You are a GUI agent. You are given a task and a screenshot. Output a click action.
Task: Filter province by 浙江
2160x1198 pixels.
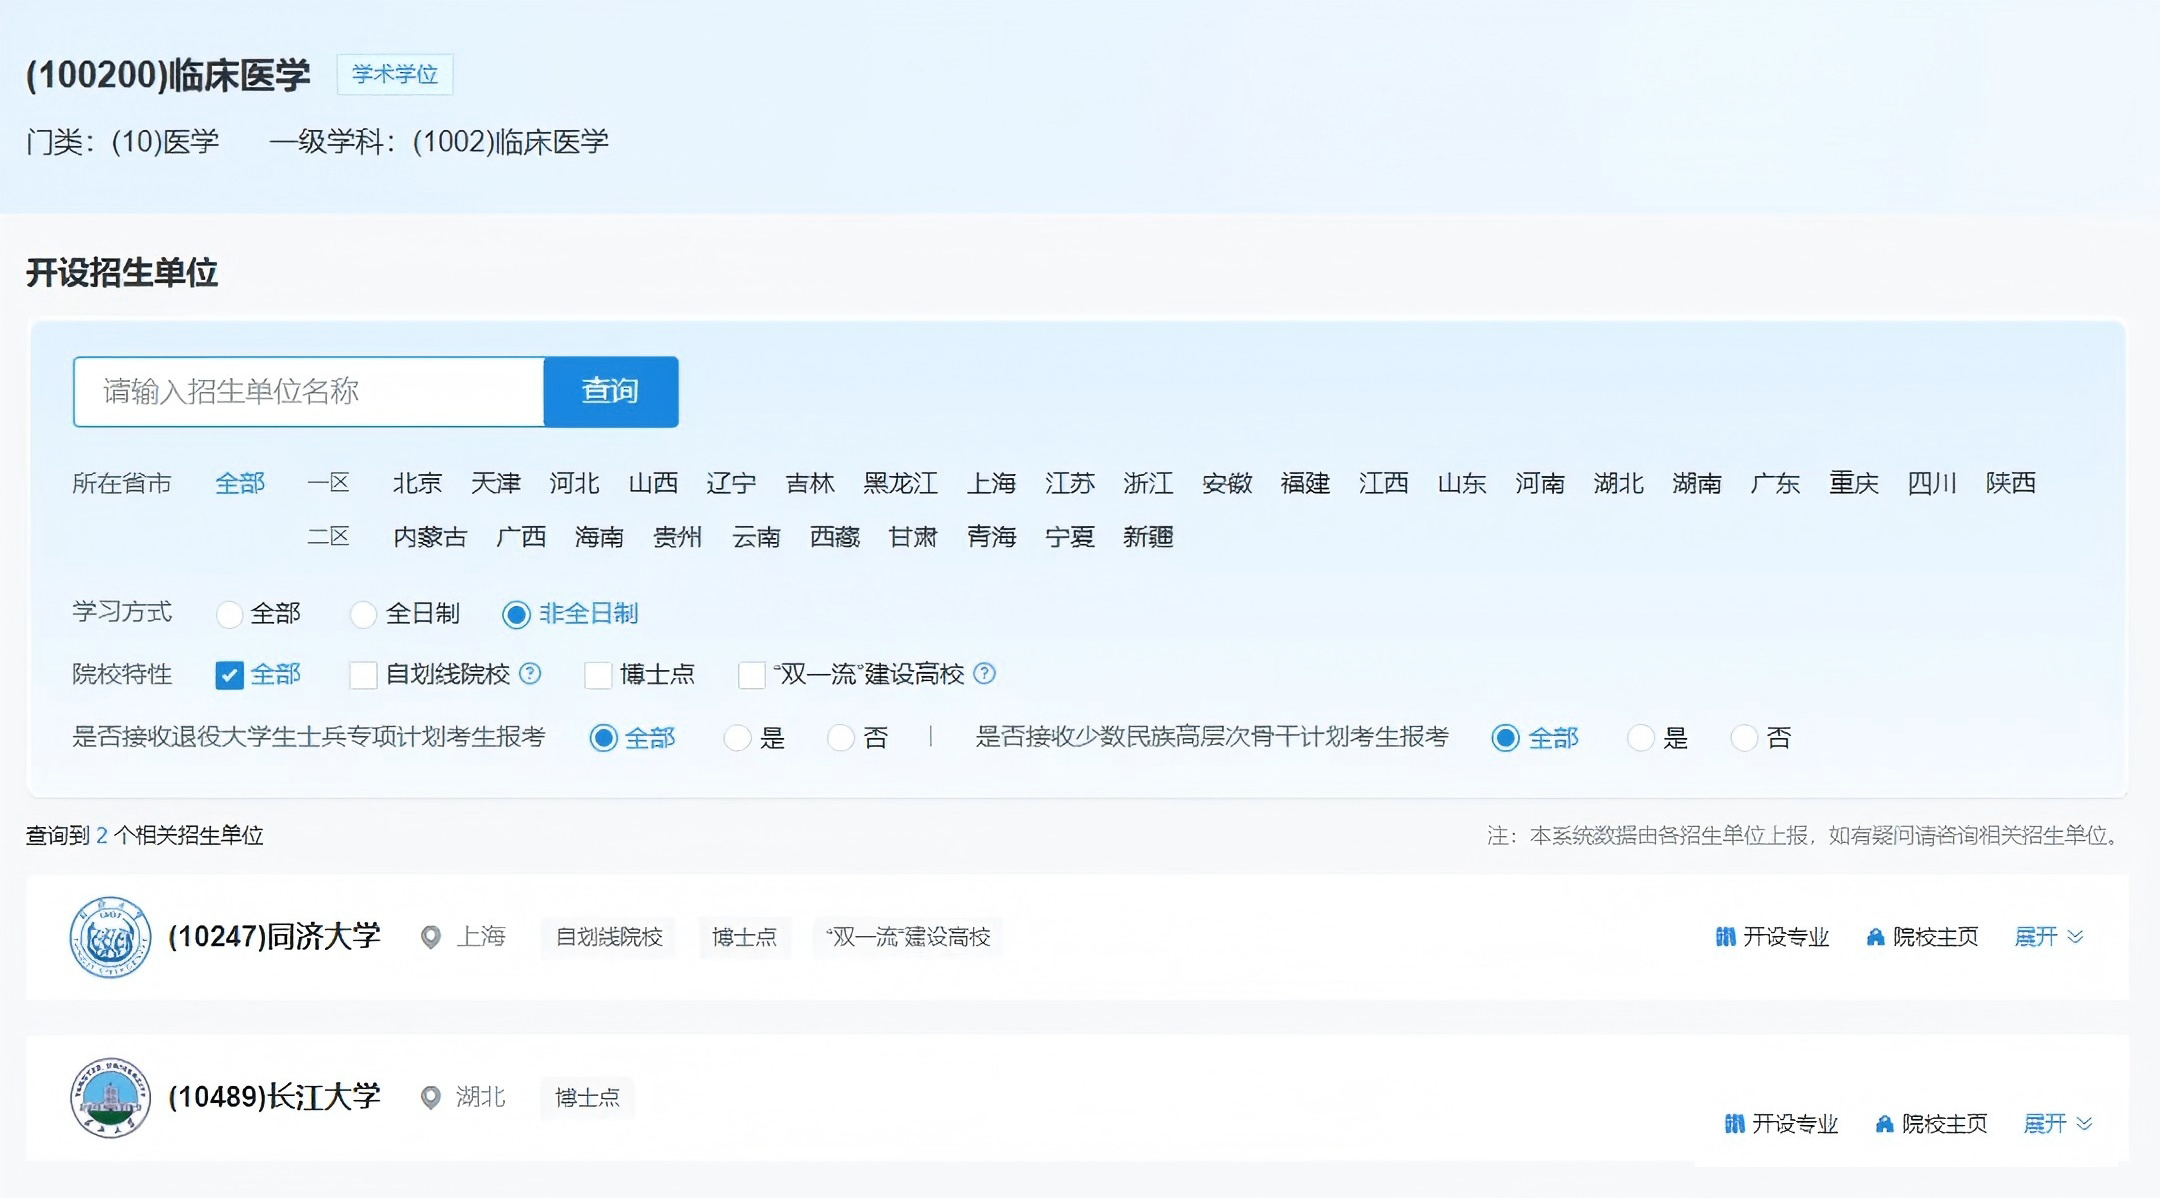coord(1148,483)
